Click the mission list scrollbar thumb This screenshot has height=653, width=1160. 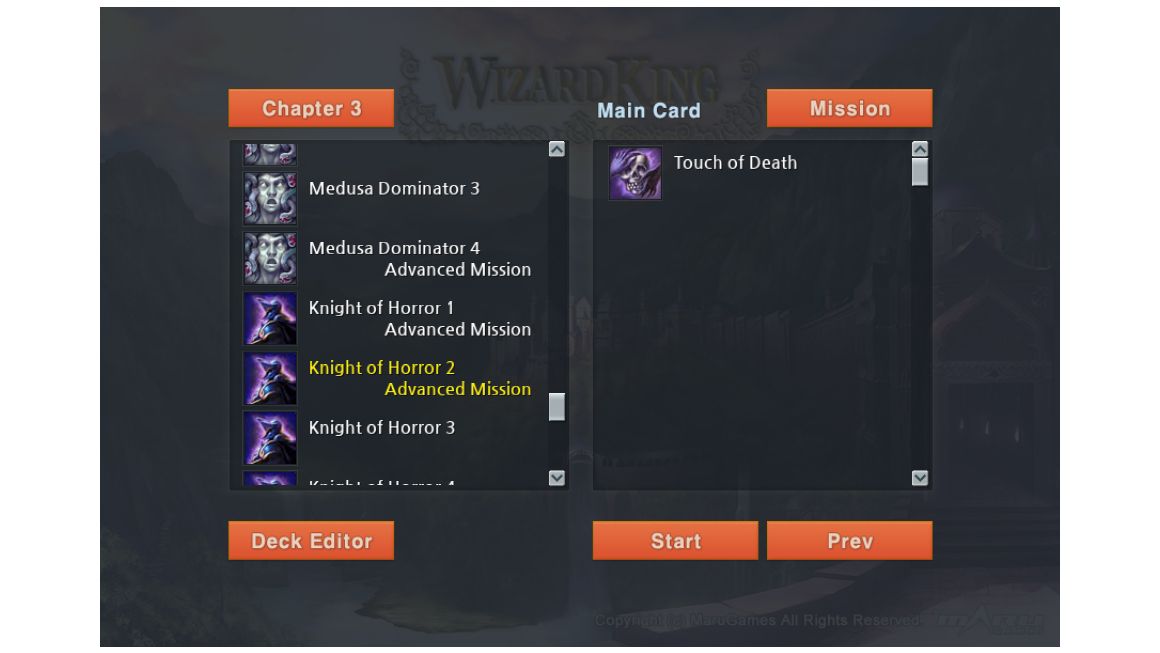pos(557,407)
